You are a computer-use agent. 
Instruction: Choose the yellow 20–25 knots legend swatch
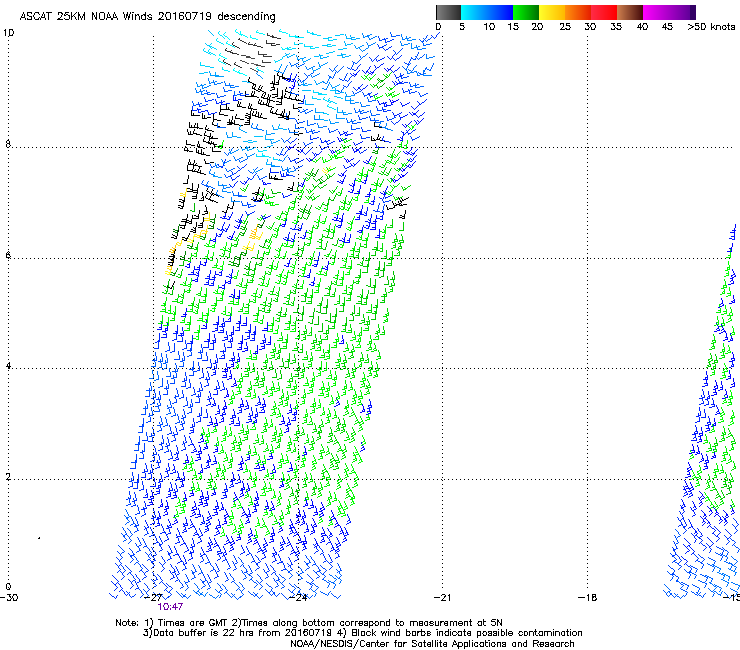[x=552, y=12]
